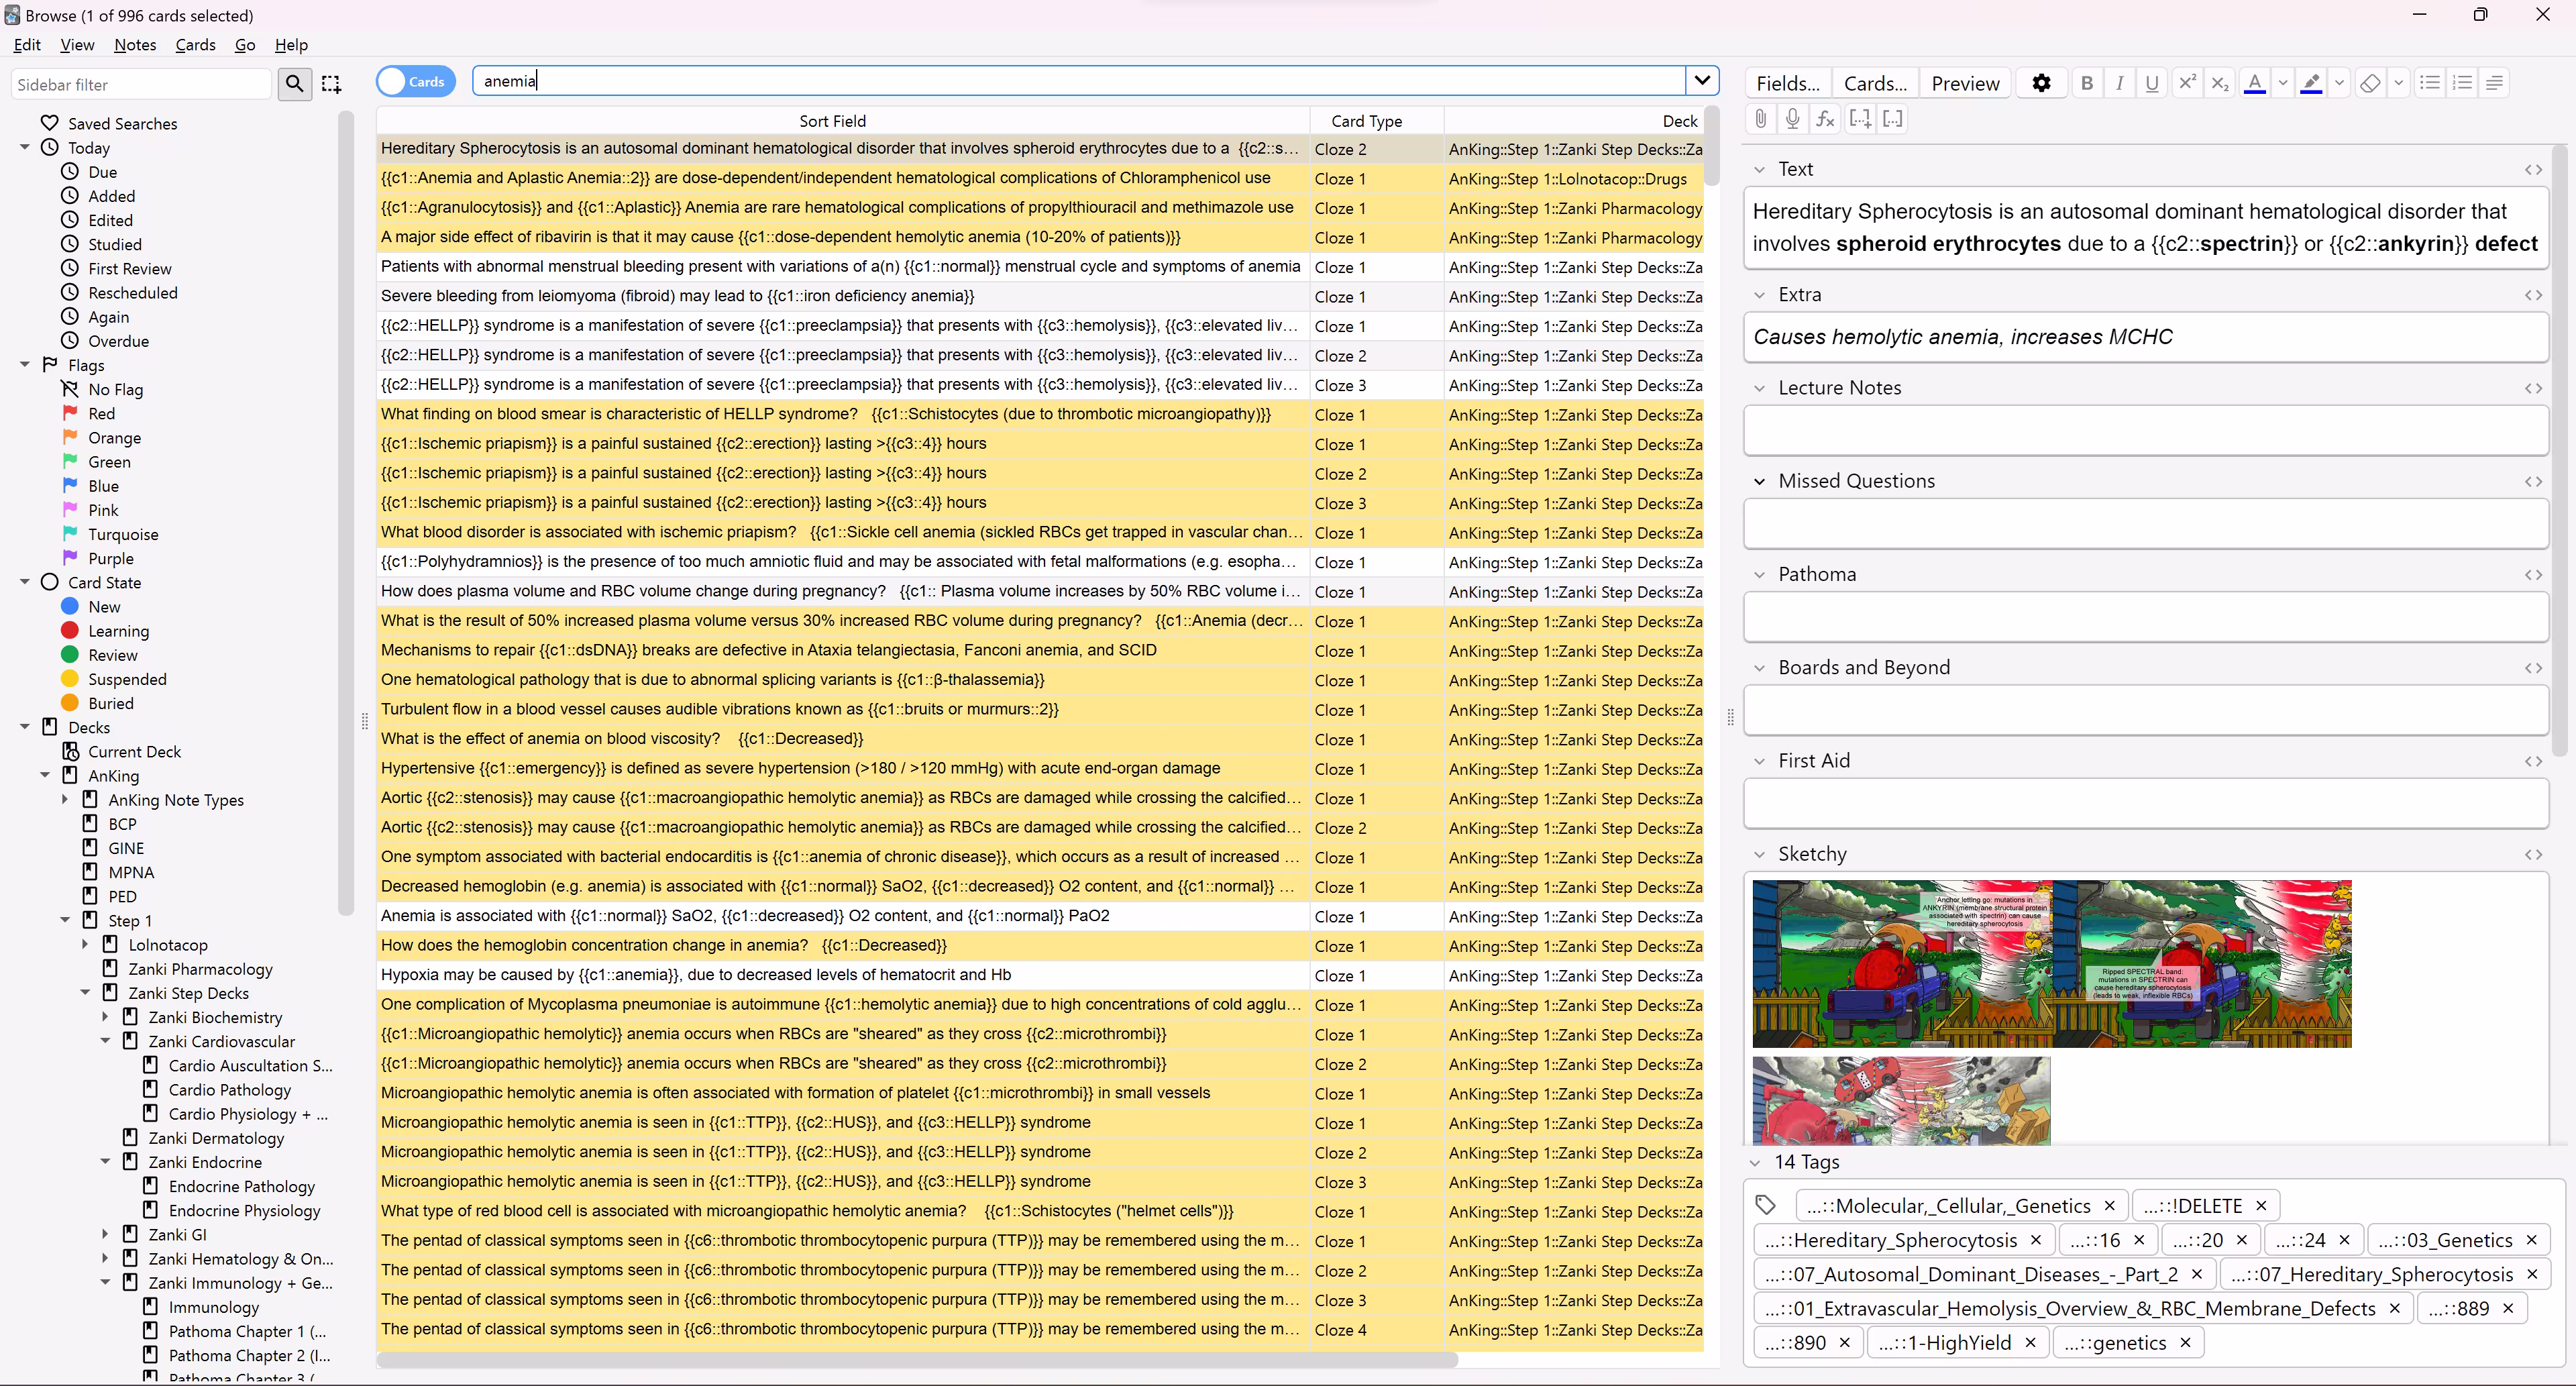The image size is (2576, 1386).
Task: Open the Notes menu
Action: tap(135, 44)
